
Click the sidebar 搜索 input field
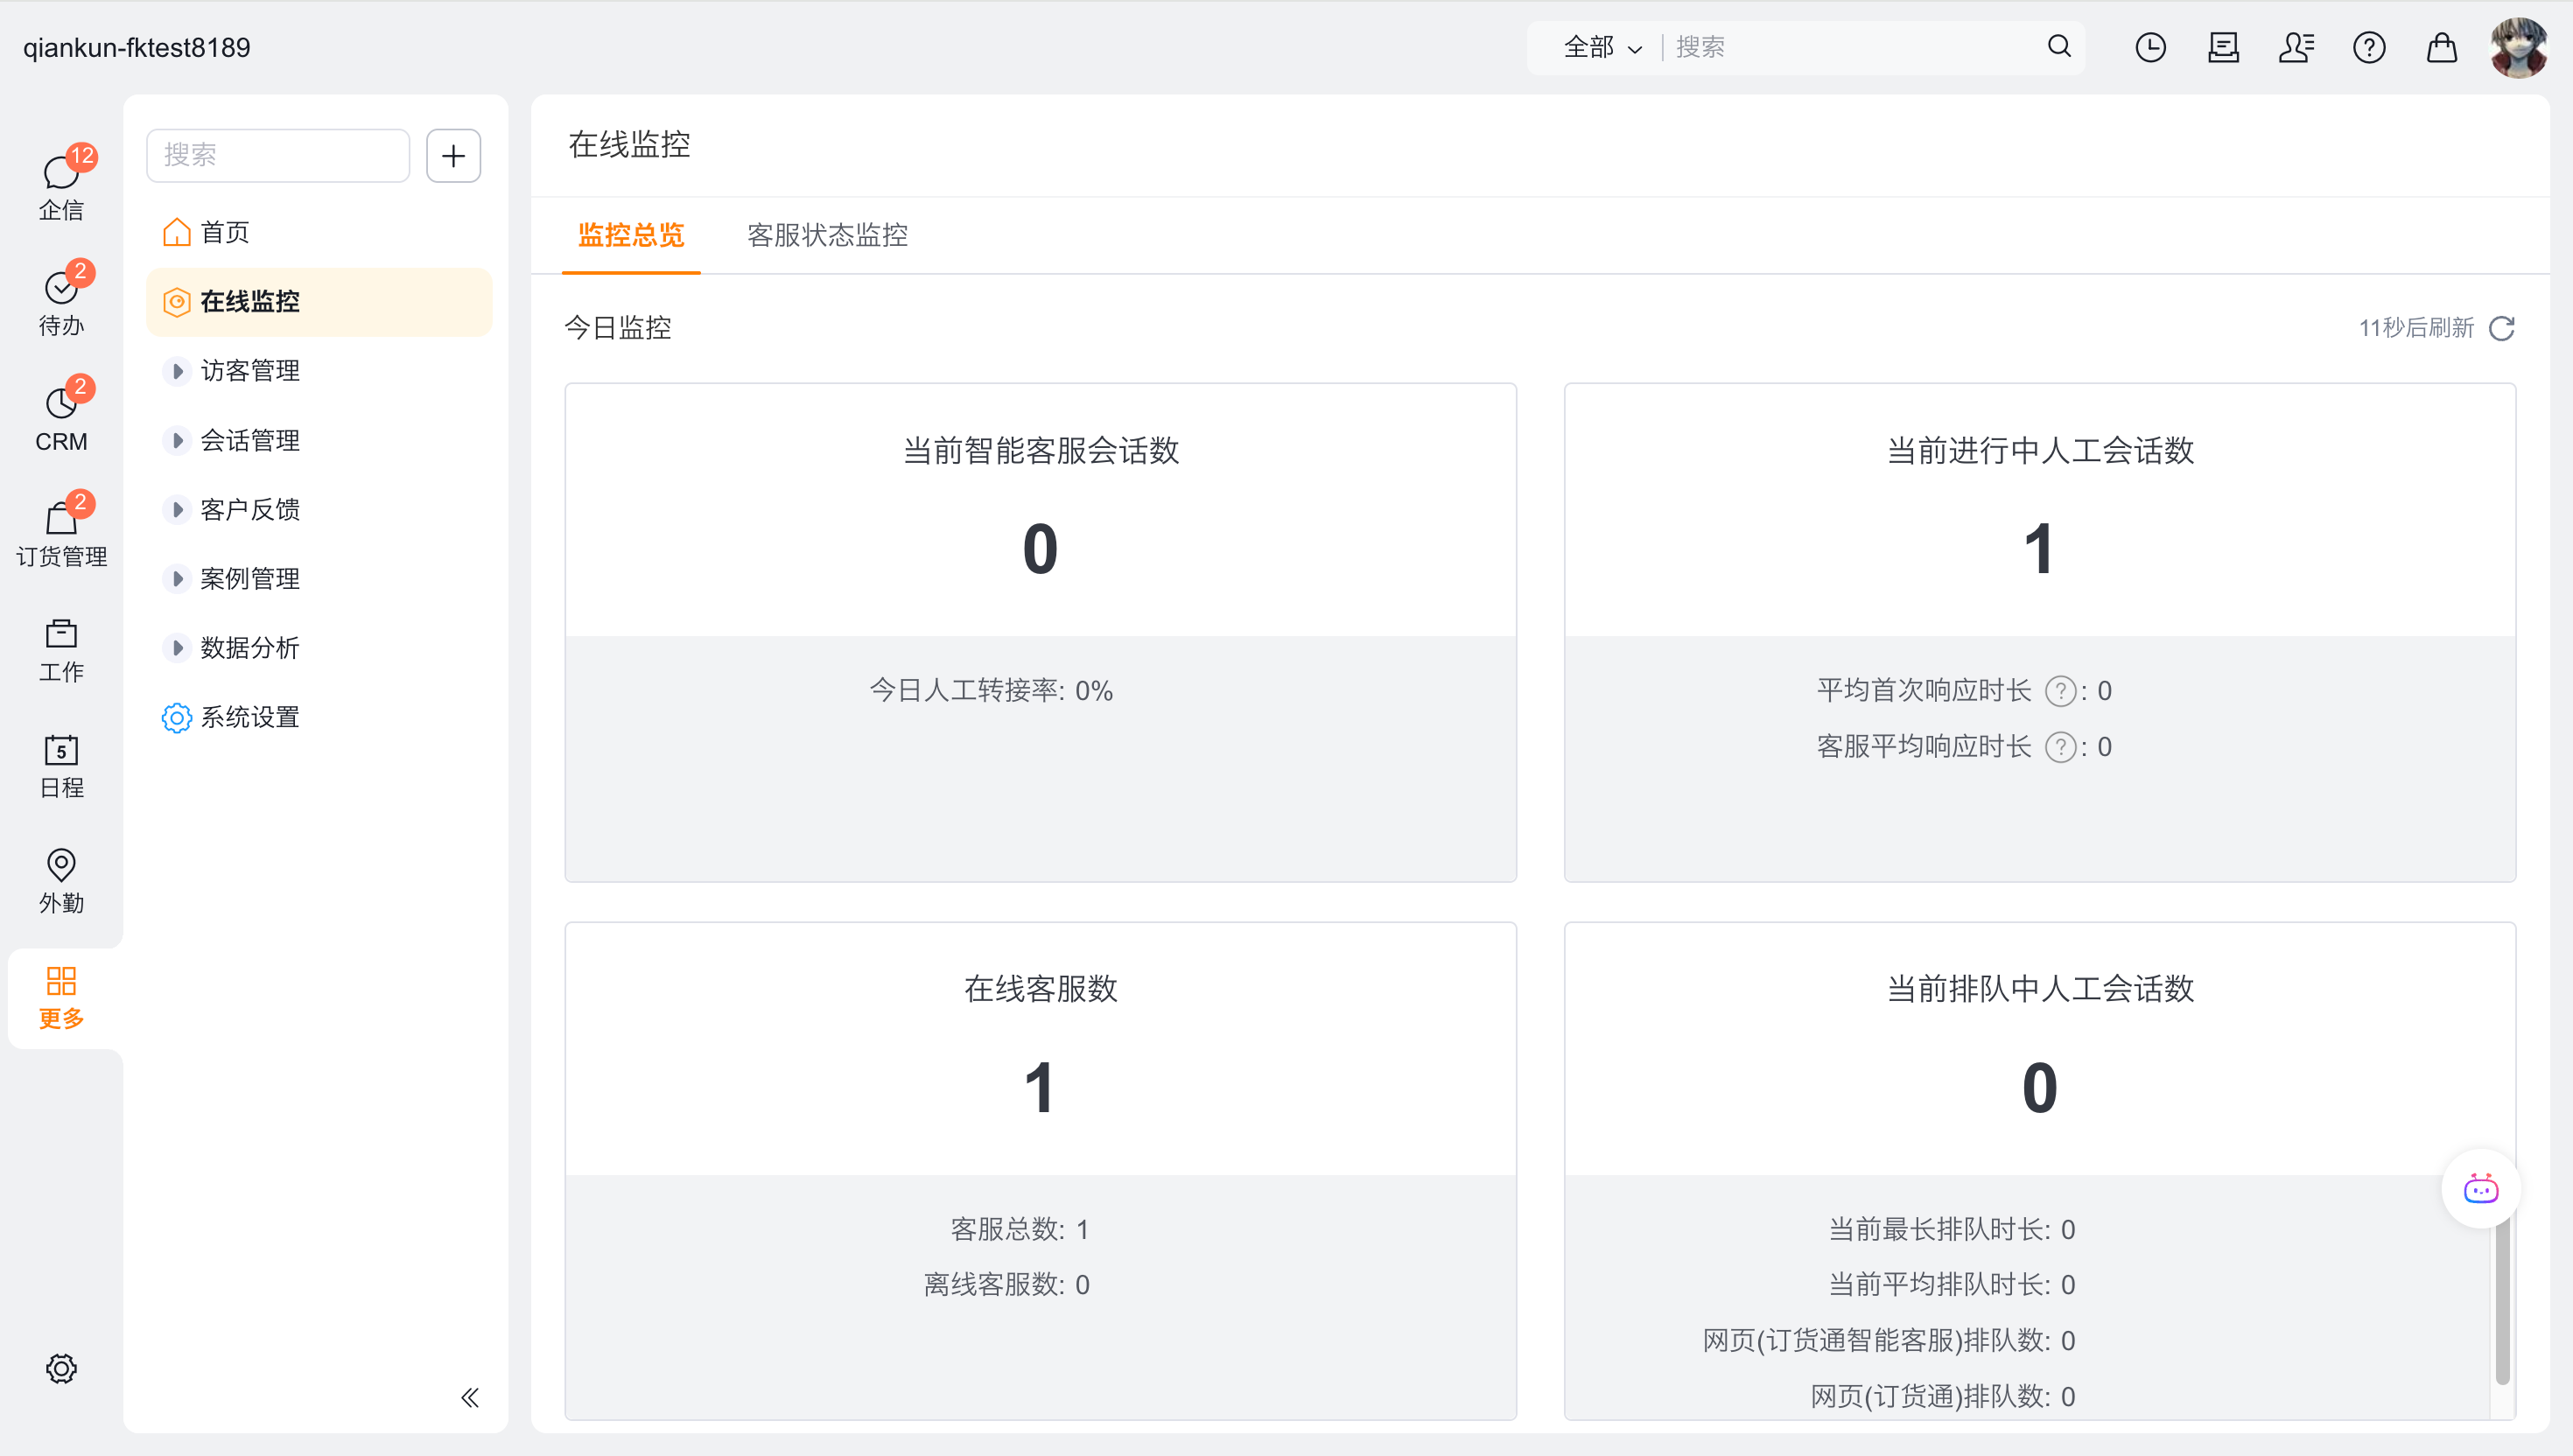277,156
